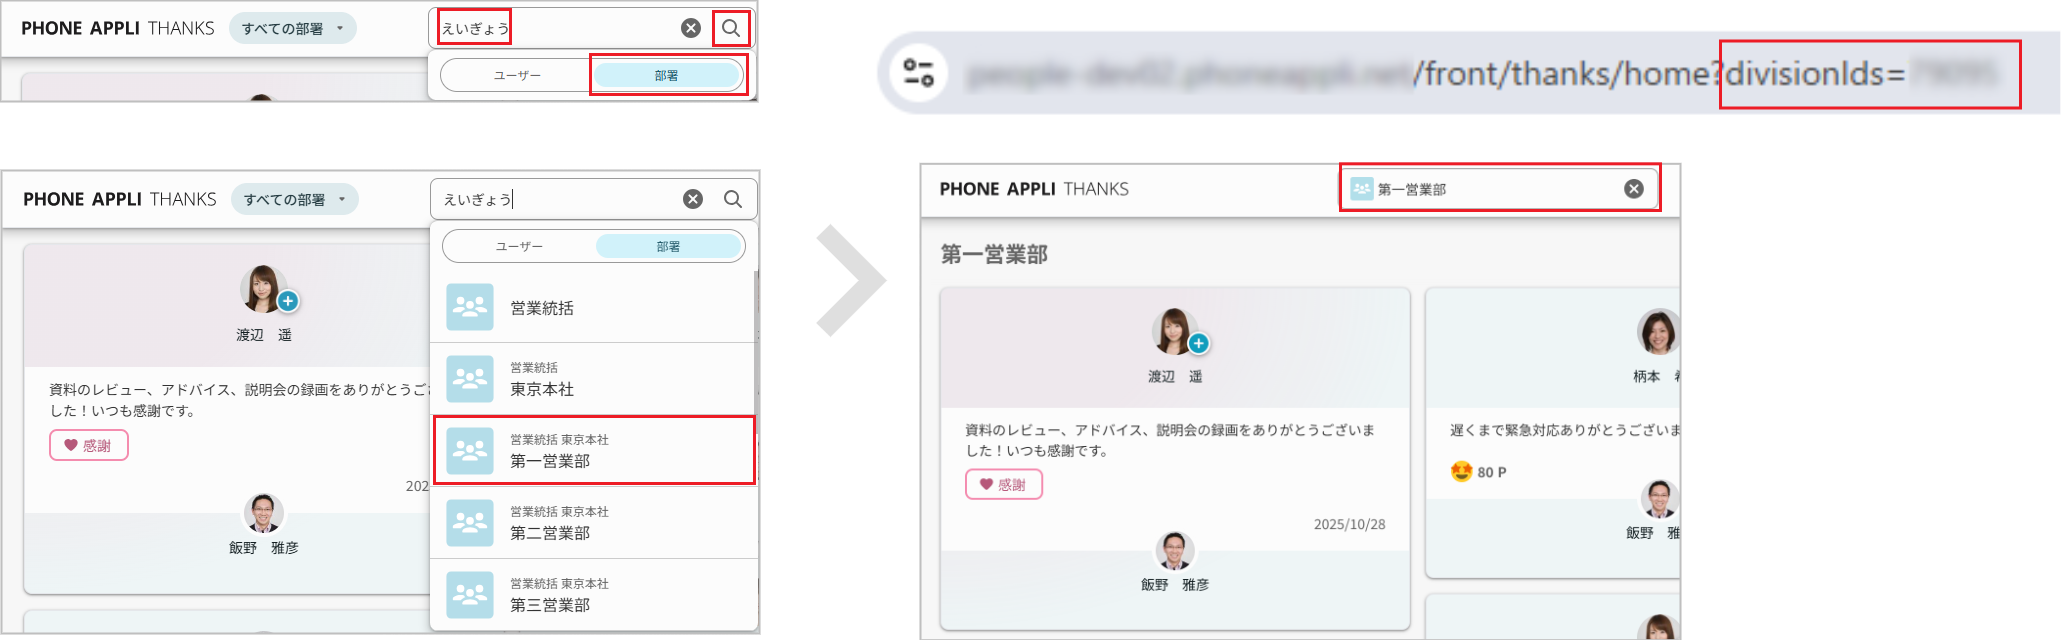Click heart 感謝 tag in results-list screenshot card
2061x640 pixels.
[x=89, y=445]
